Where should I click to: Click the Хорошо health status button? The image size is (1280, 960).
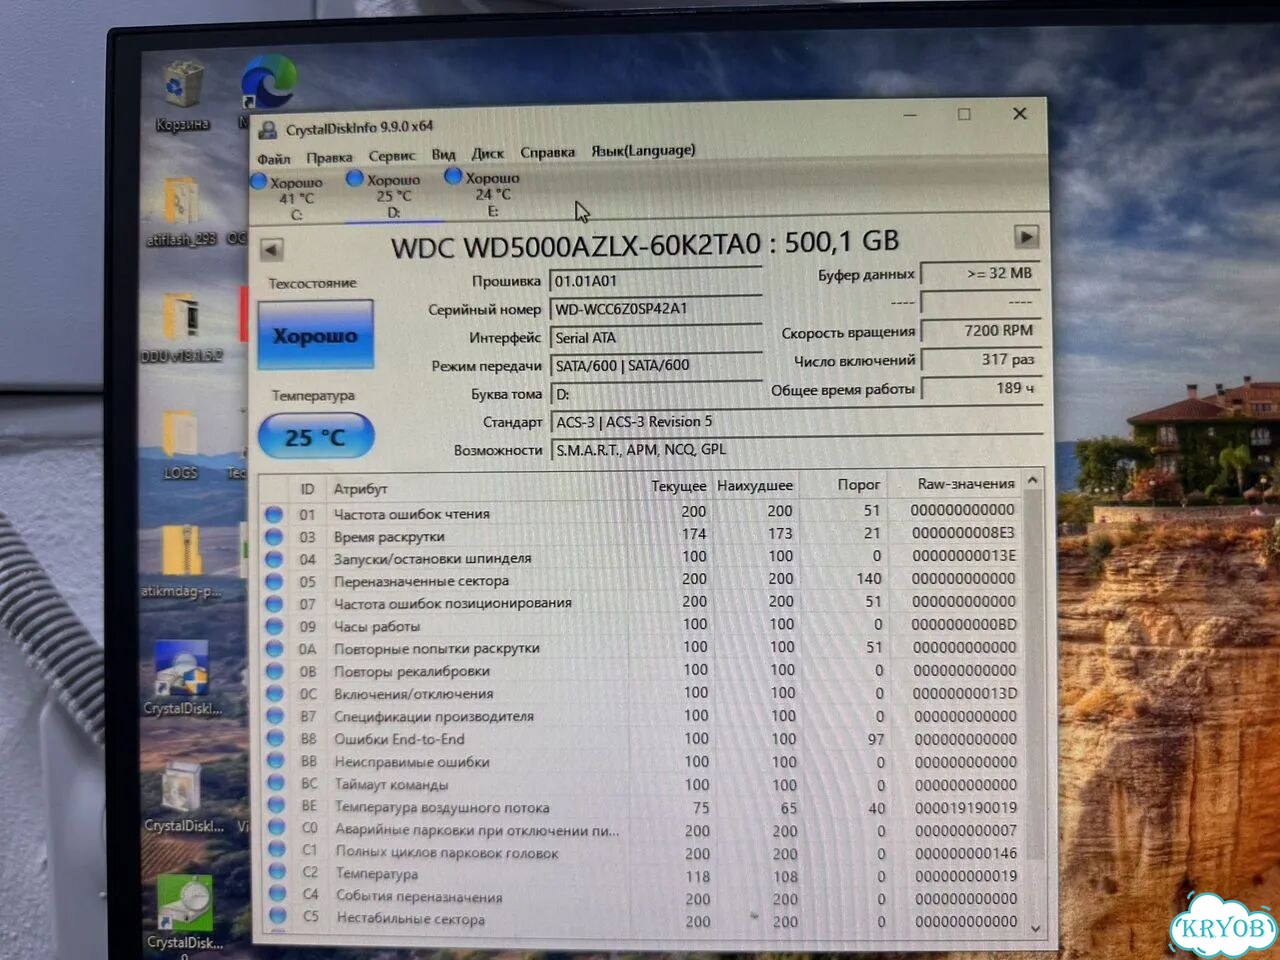[315, 336]
